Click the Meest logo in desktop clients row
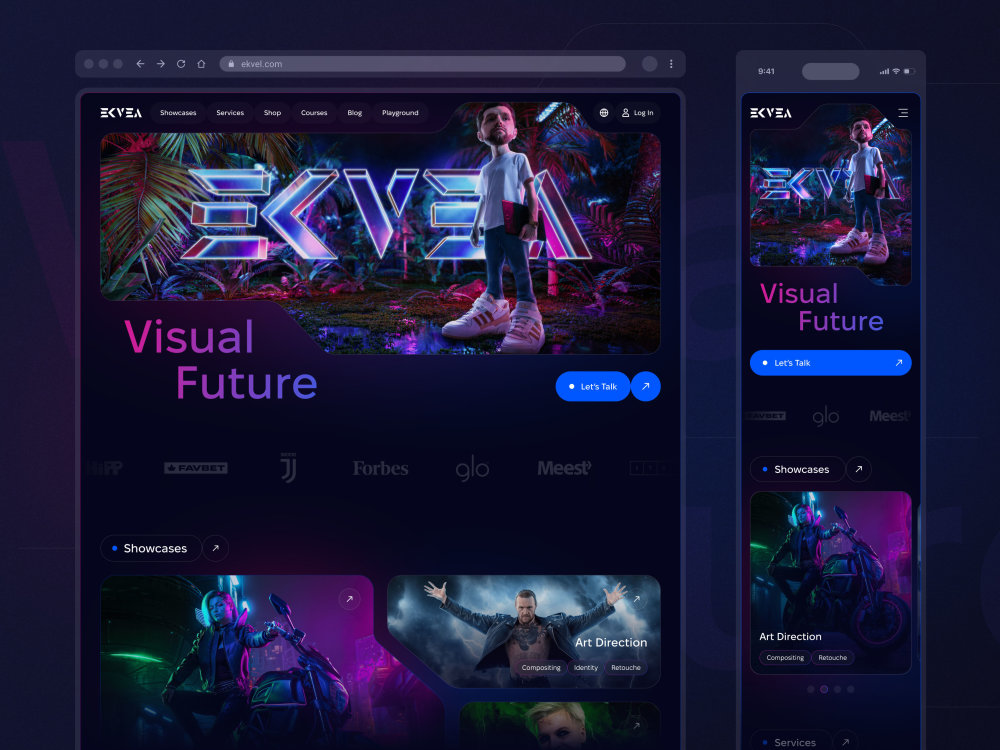This screenshot has height=750, width=1000. 564,468
